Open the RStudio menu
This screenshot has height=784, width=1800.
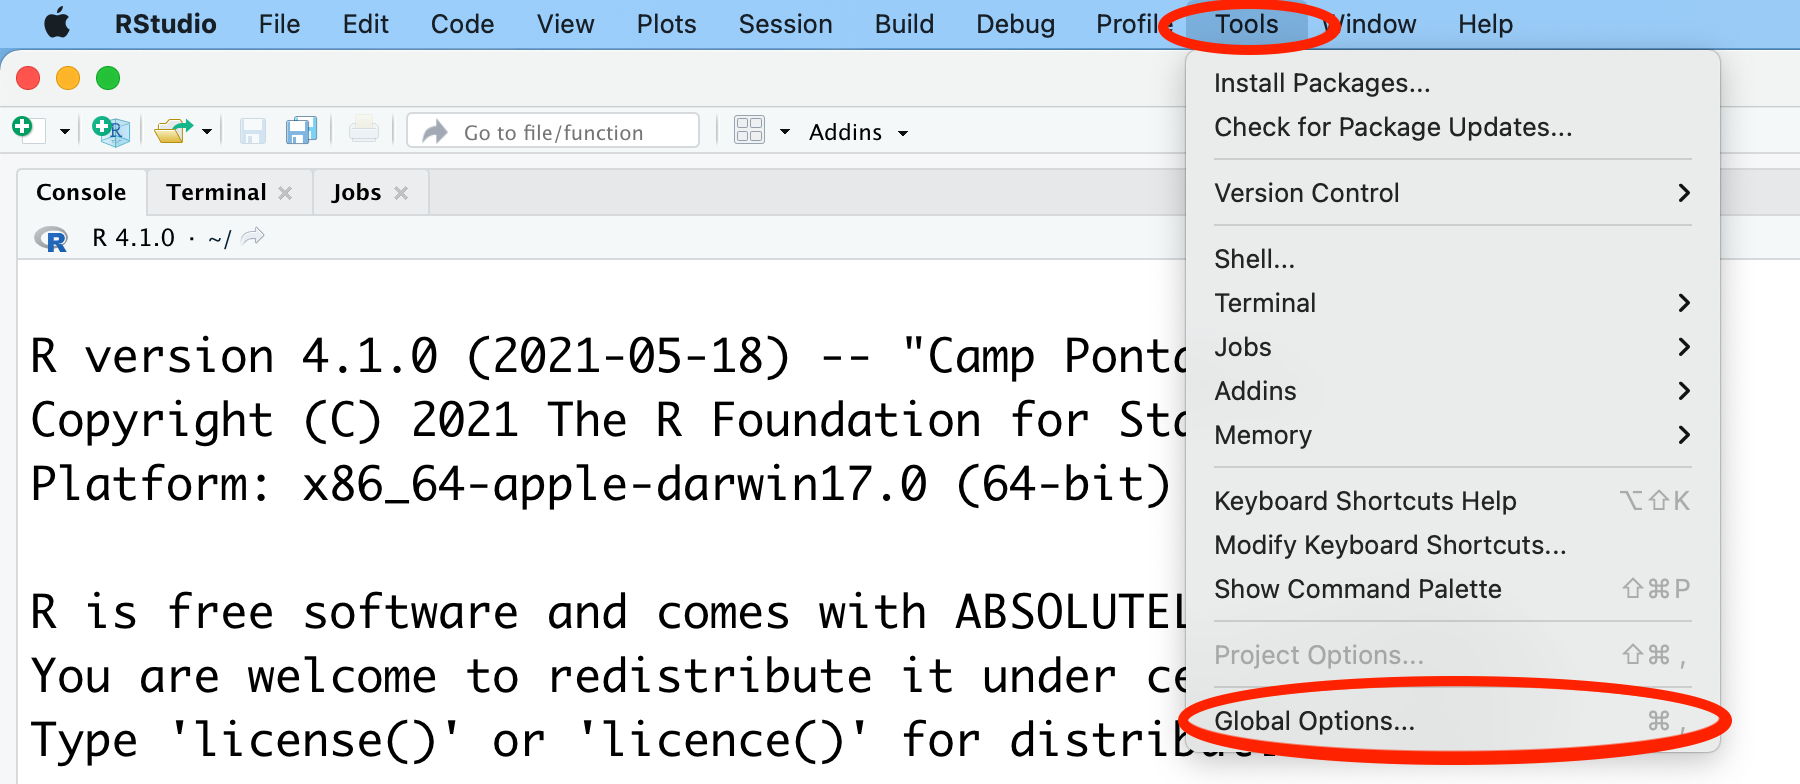click(165, 24)
